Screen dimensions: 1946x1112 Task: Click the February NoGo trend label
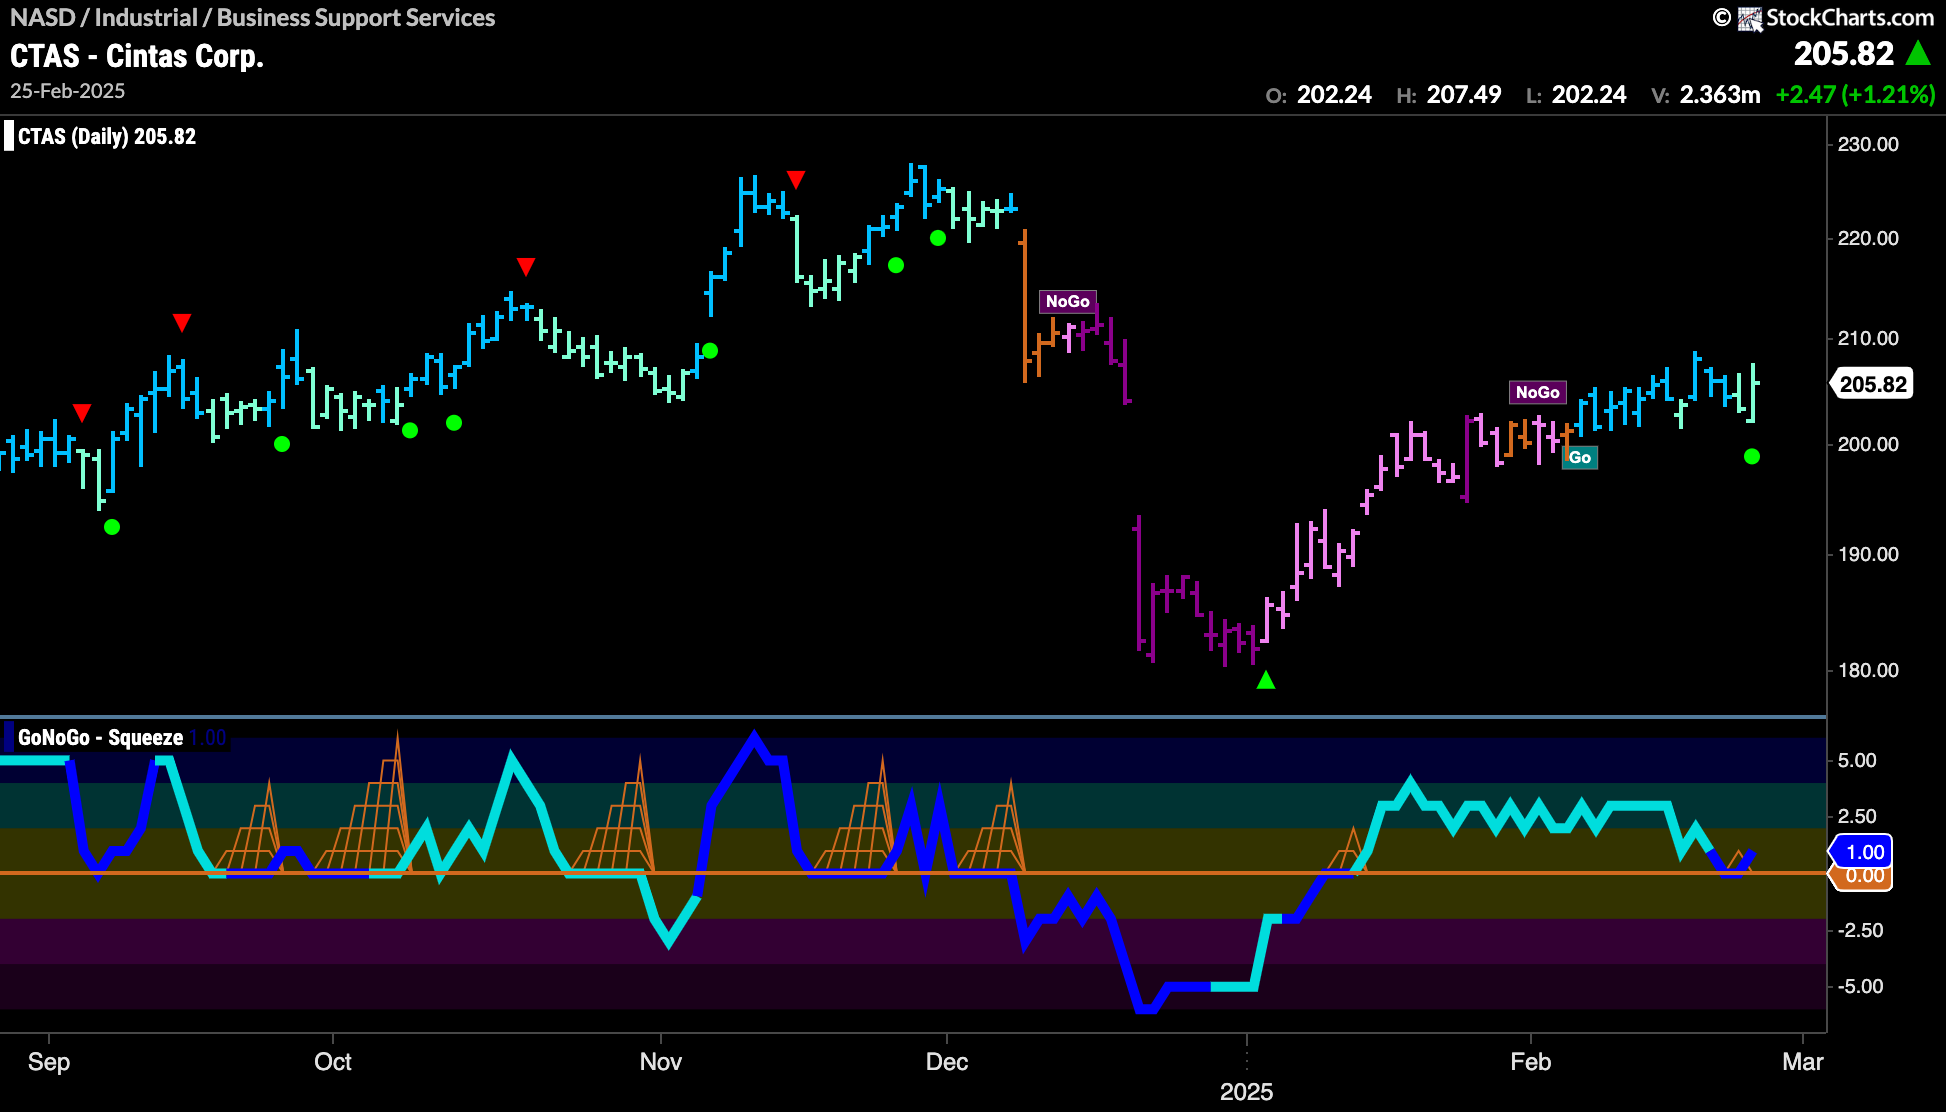1538,392
